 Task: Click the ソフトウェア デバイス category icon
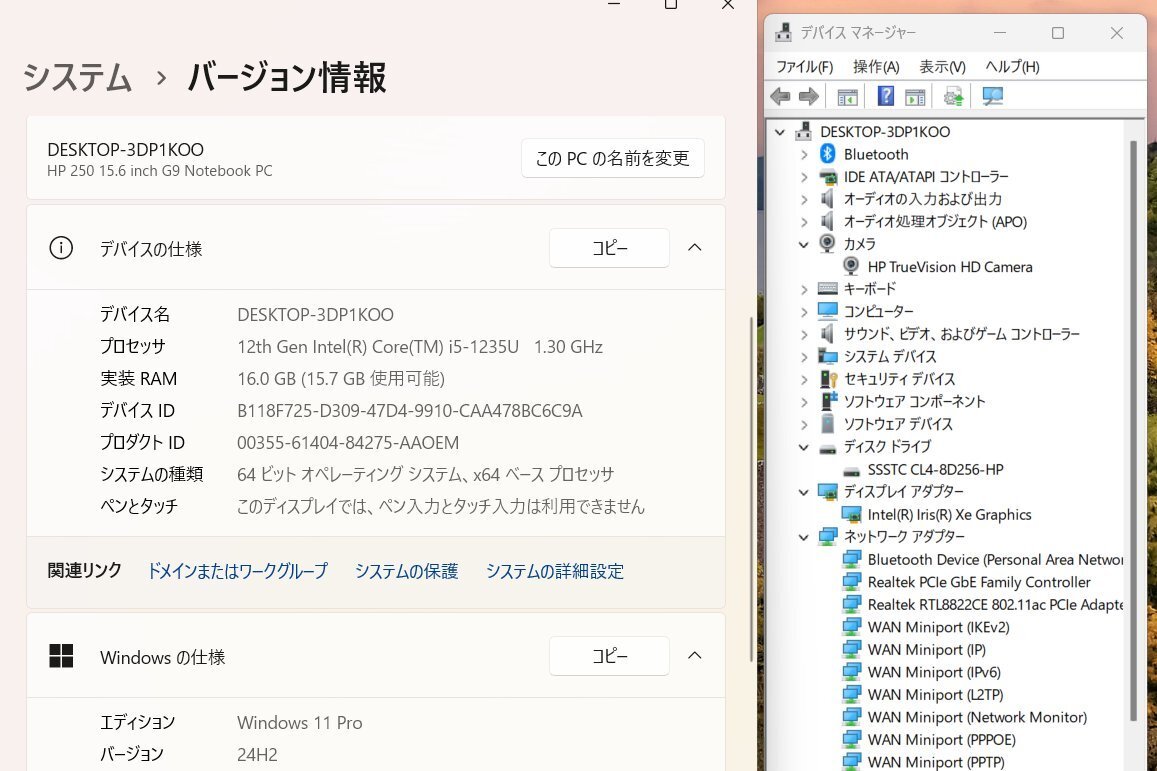coord(828,423)
